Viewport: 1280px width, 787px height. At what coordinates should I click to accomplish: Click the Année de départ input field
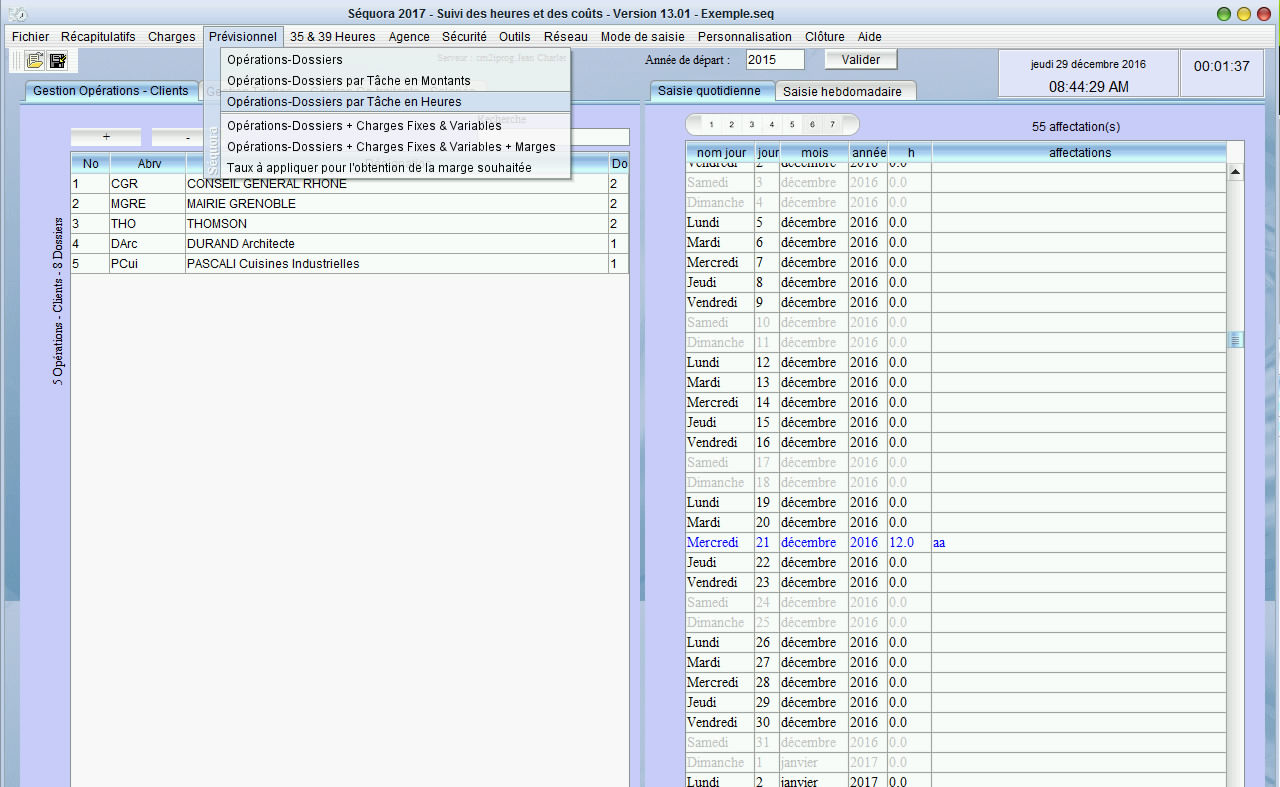[x=774, y=60]
